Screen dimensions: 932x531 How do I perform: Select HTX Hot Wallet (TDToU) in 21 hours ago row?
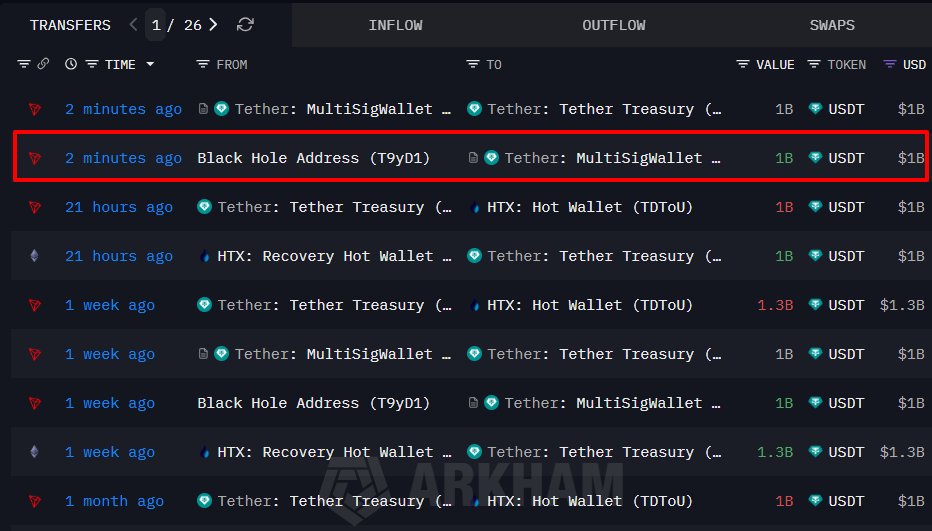[590, 207]
